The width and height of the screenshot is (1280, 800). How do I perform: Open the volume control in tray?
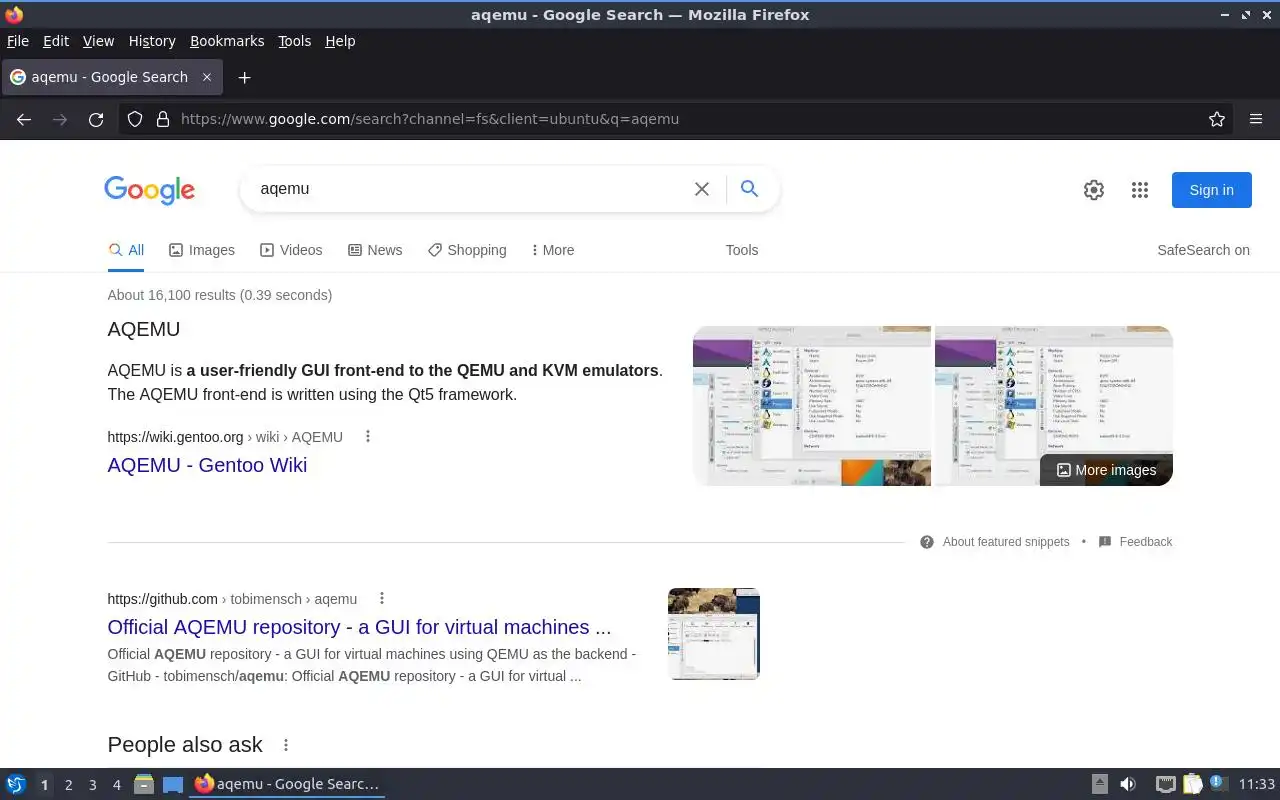1128,784
